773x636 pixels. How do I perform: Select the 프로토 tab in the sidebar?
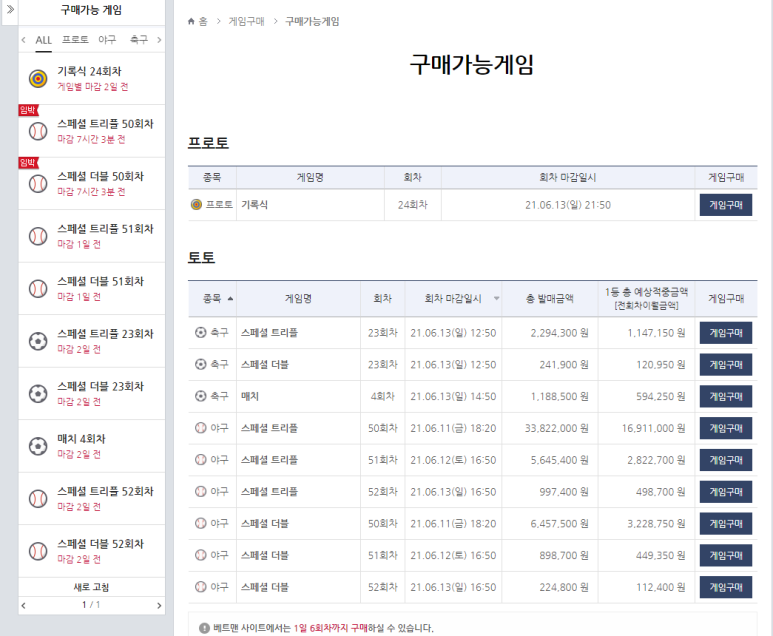[x=75, y=39]
